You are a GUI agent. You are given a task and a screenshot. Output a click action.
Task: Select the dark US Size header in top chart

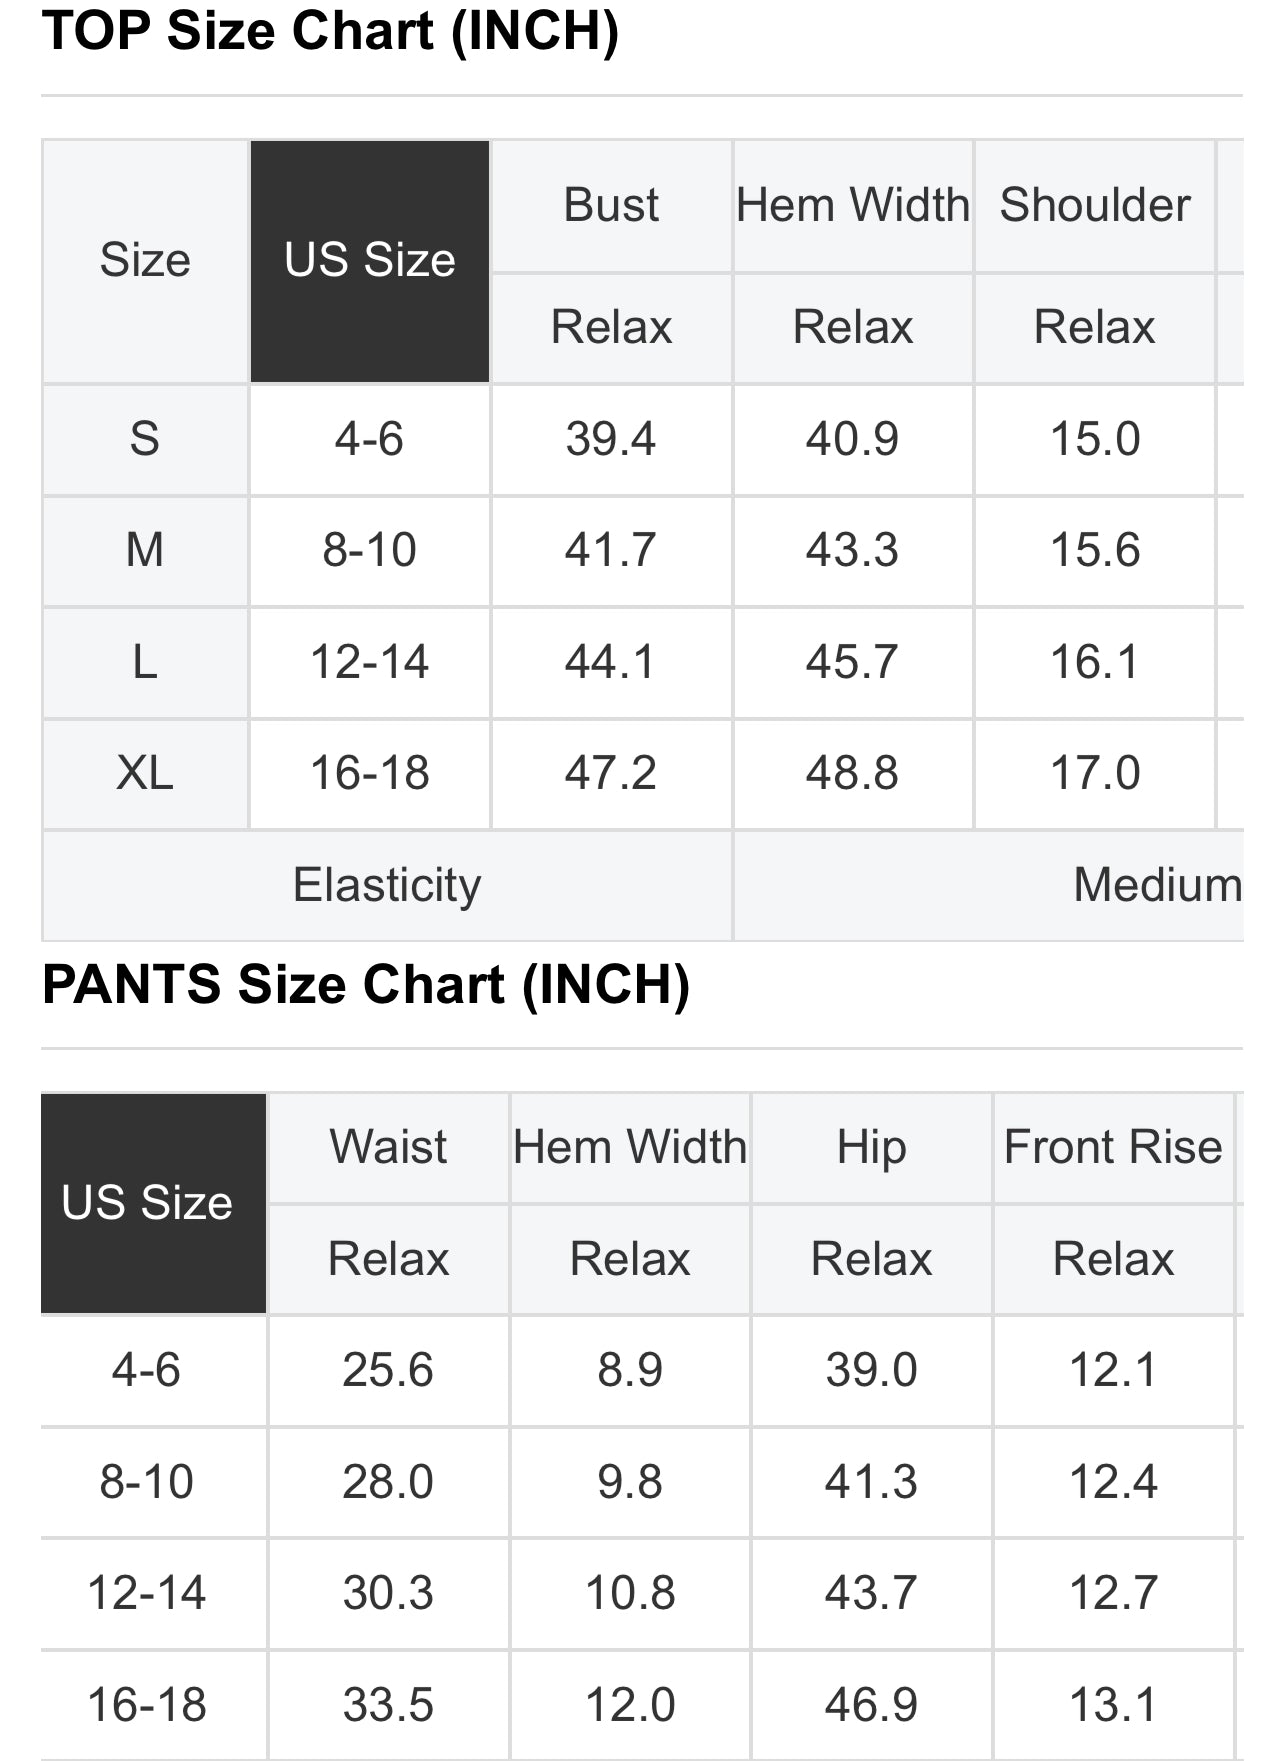point(370,261)
